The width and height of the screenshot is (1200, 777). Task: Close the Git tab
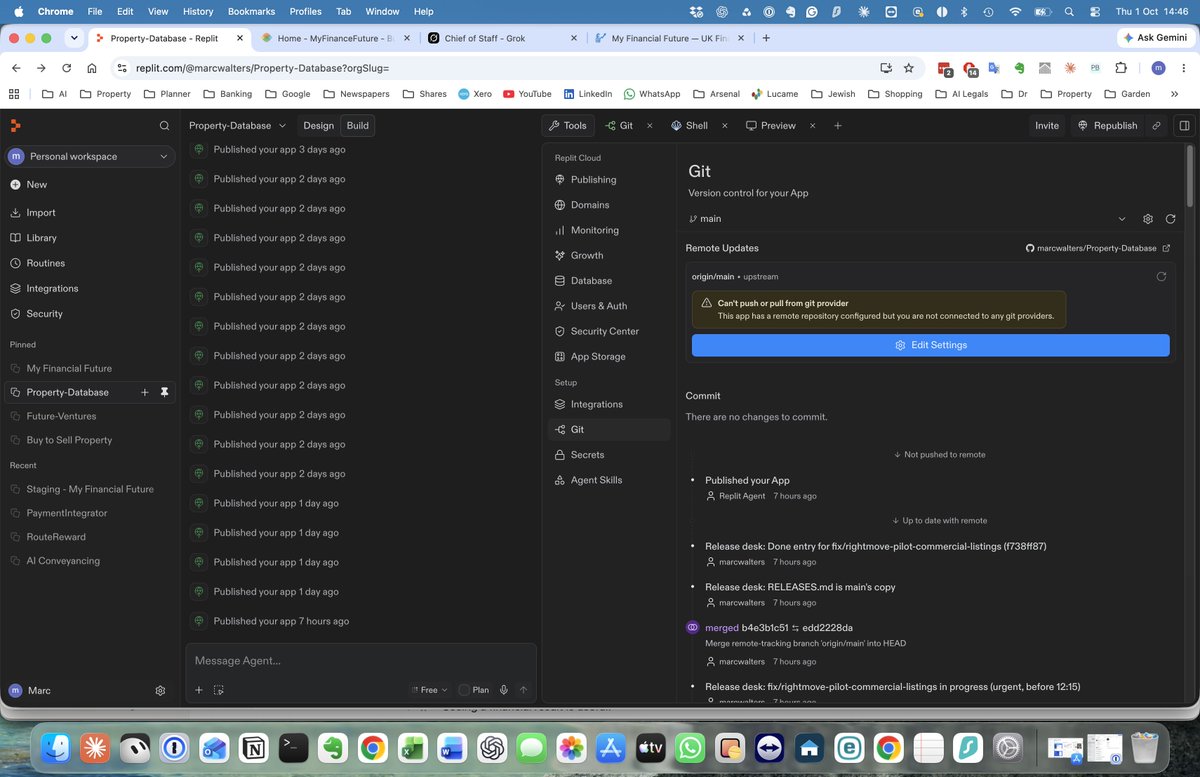pos(649,126)
